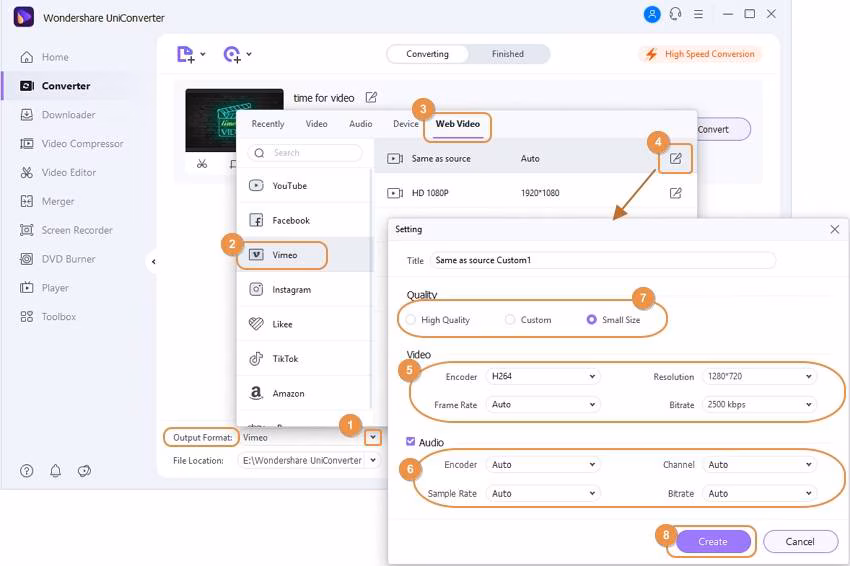Choose the HD 1080P preset row
The image size is (850, 566).
535,193
